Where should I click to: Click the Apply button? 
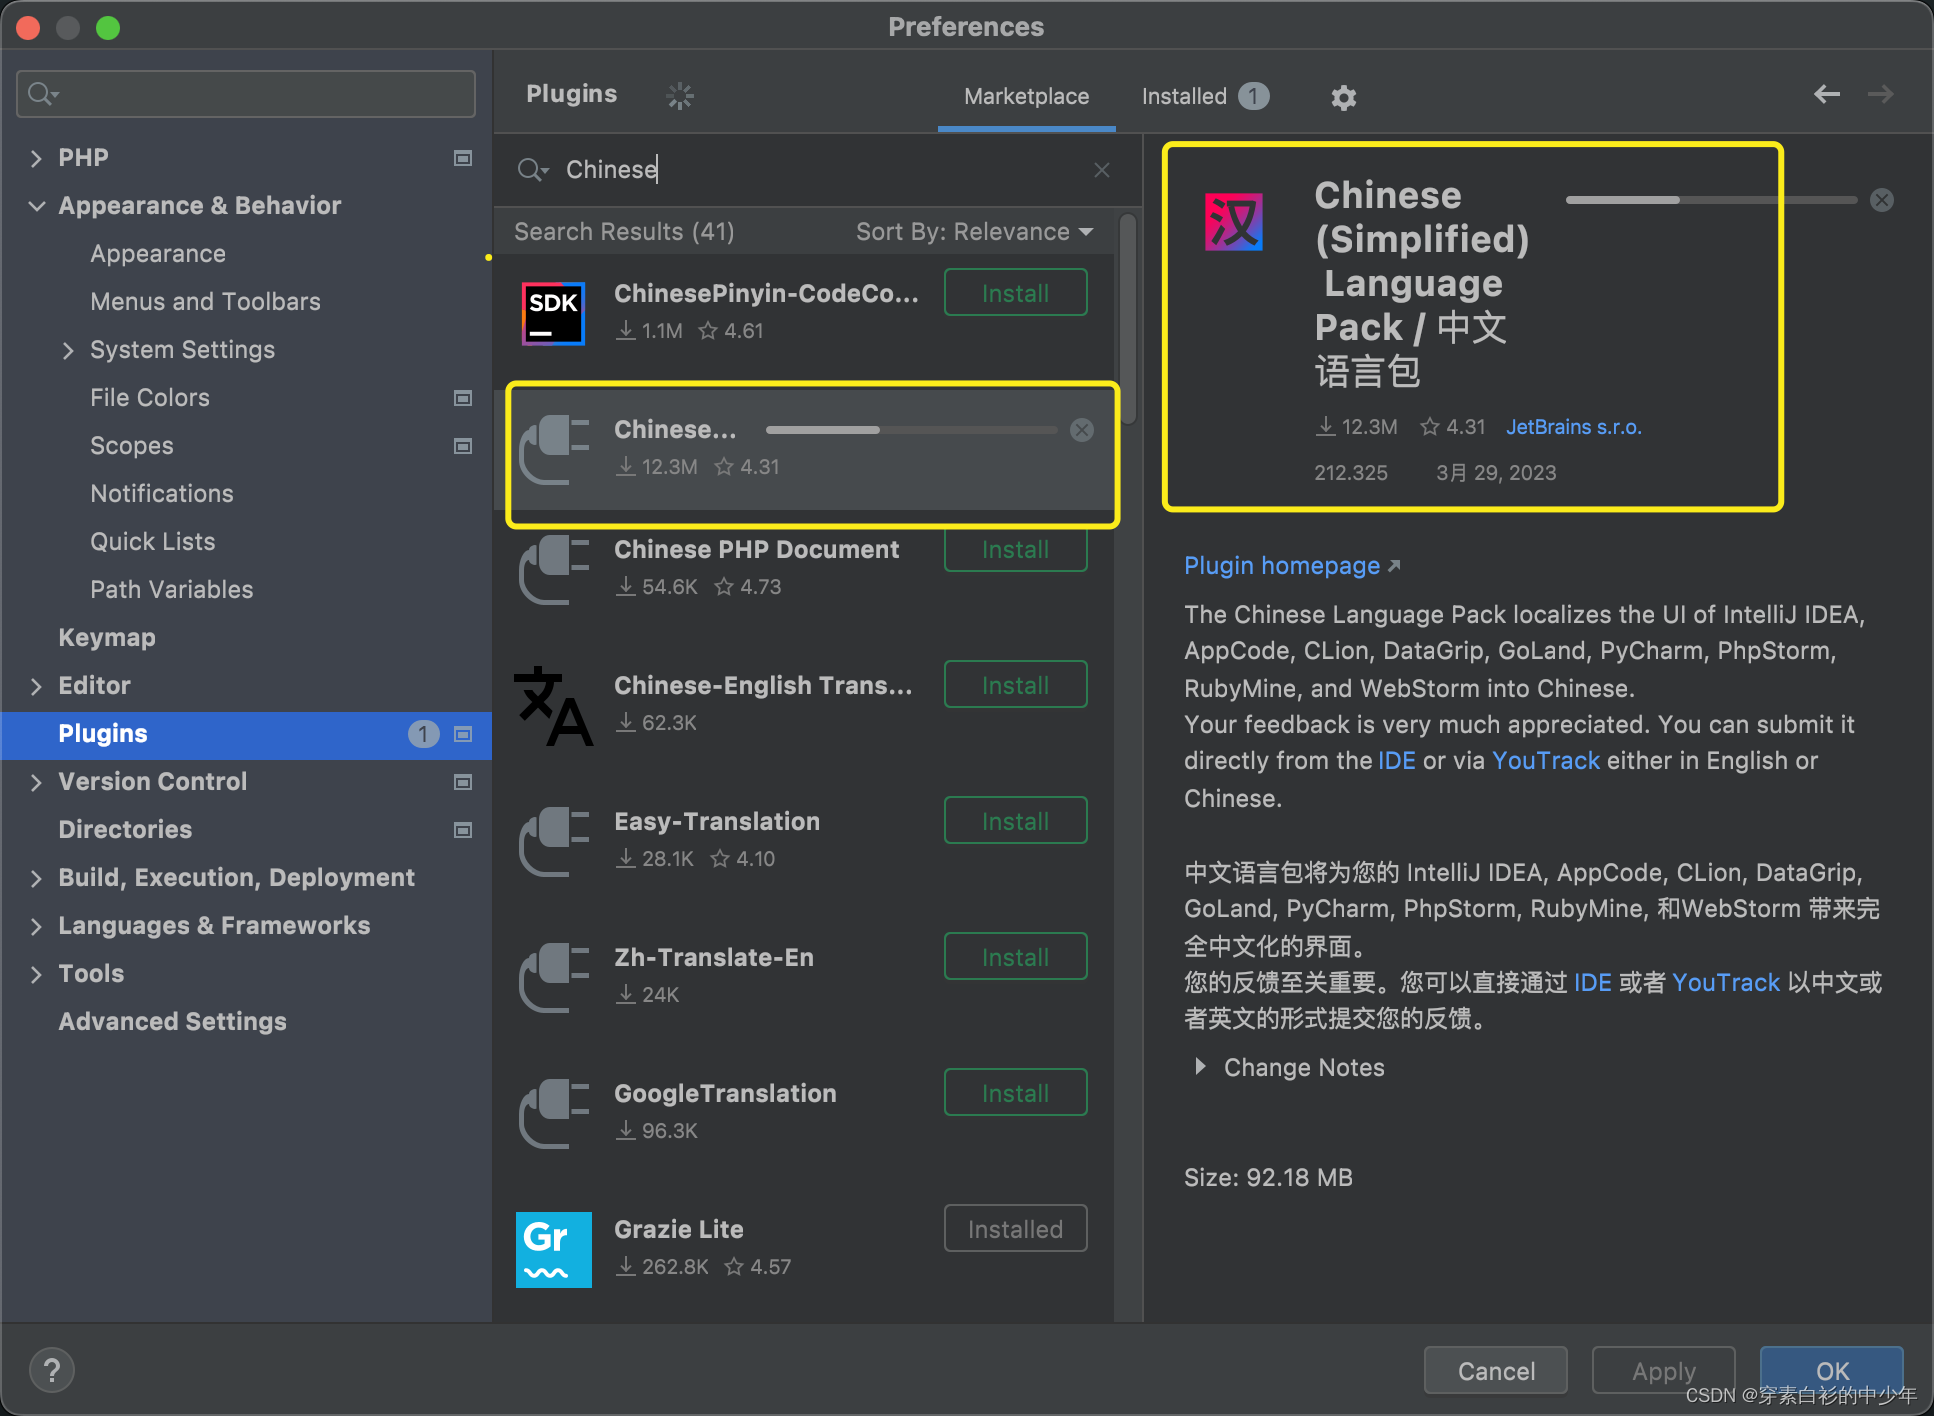tap(1663, 1370)
